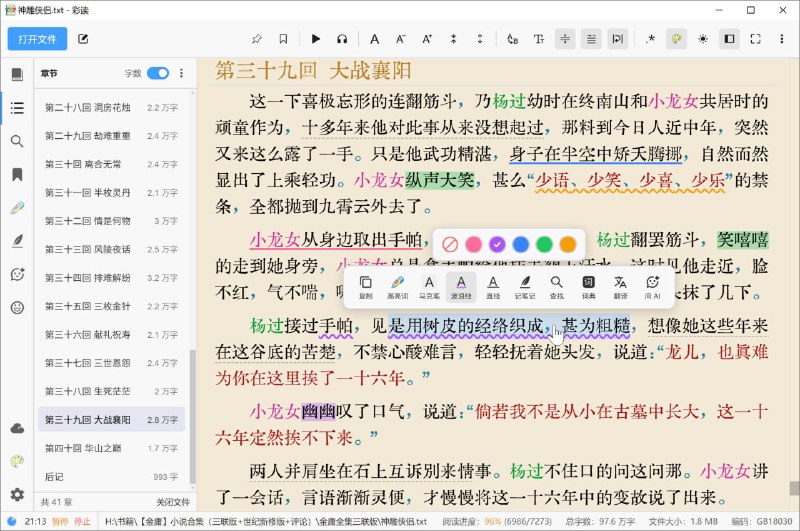The width and height of the screenshot is (800, 531).
Task: Start auto-reading with the play icon
Action: (x=316, y=39)
